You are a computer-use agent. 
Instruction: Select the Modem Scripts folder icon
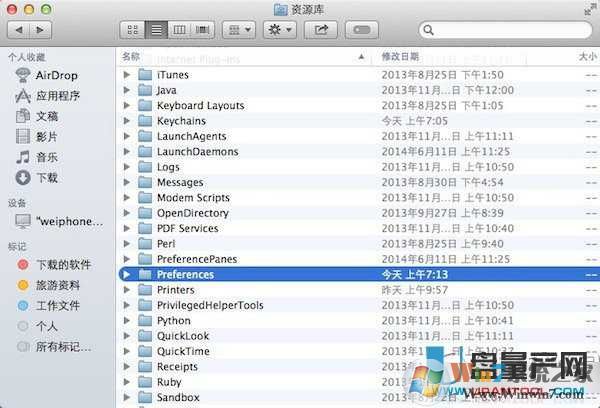pos(145,197)
